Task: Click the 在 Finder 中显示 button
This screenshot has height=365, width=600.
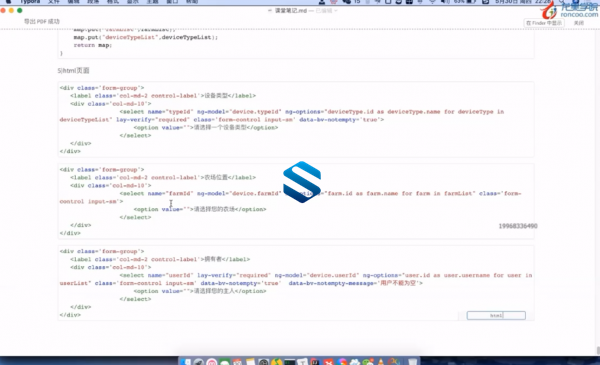Action: pyautogui.click(x=544, y=23)
